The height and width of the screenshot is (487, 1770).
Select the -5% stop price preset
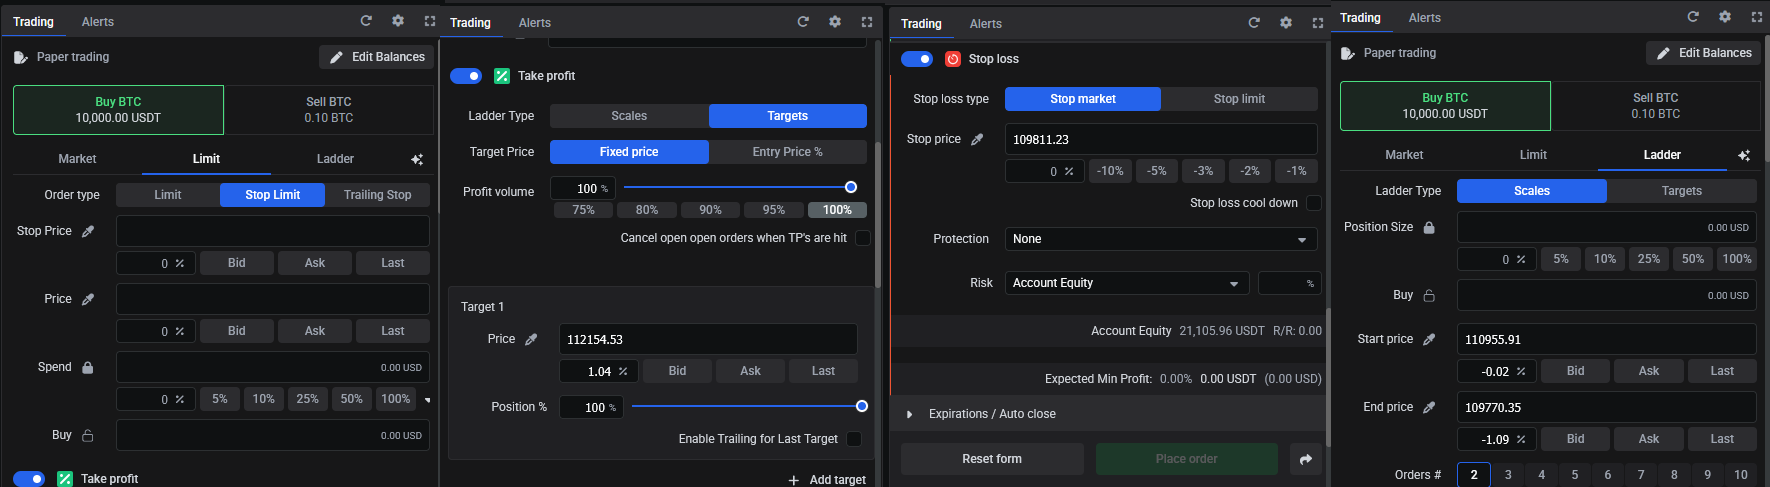click(x=1157, y=171)
